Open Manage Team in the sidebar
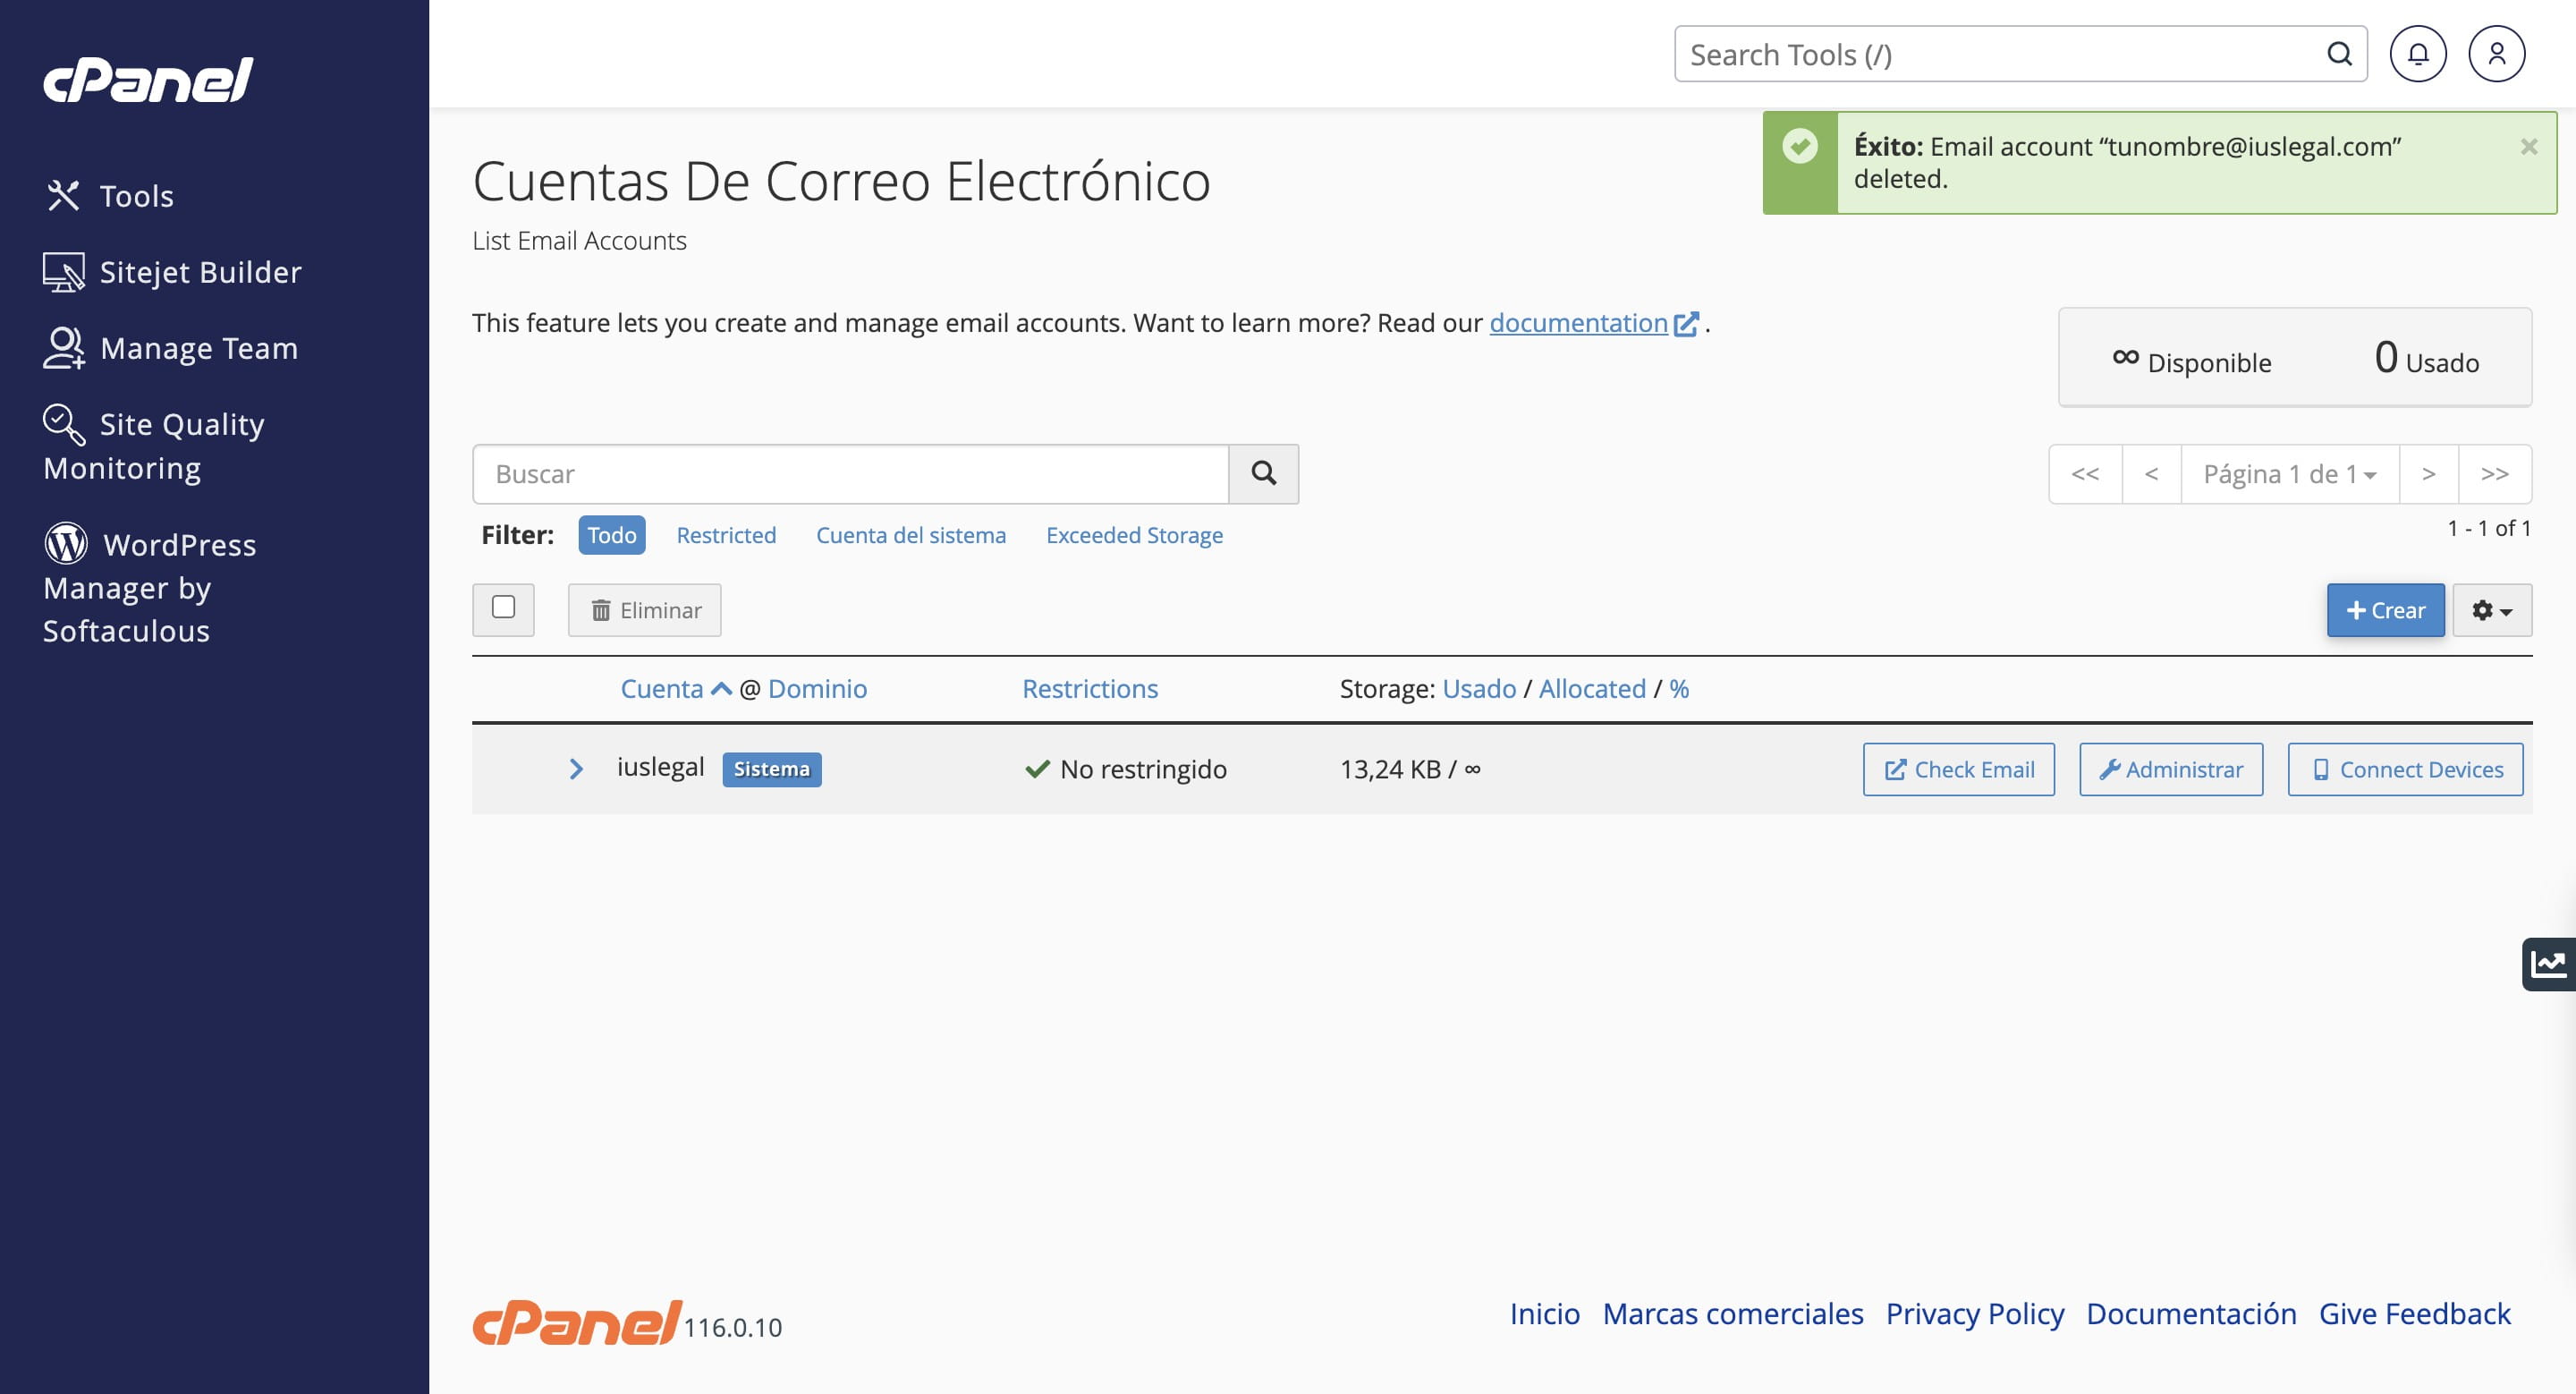 198,347
